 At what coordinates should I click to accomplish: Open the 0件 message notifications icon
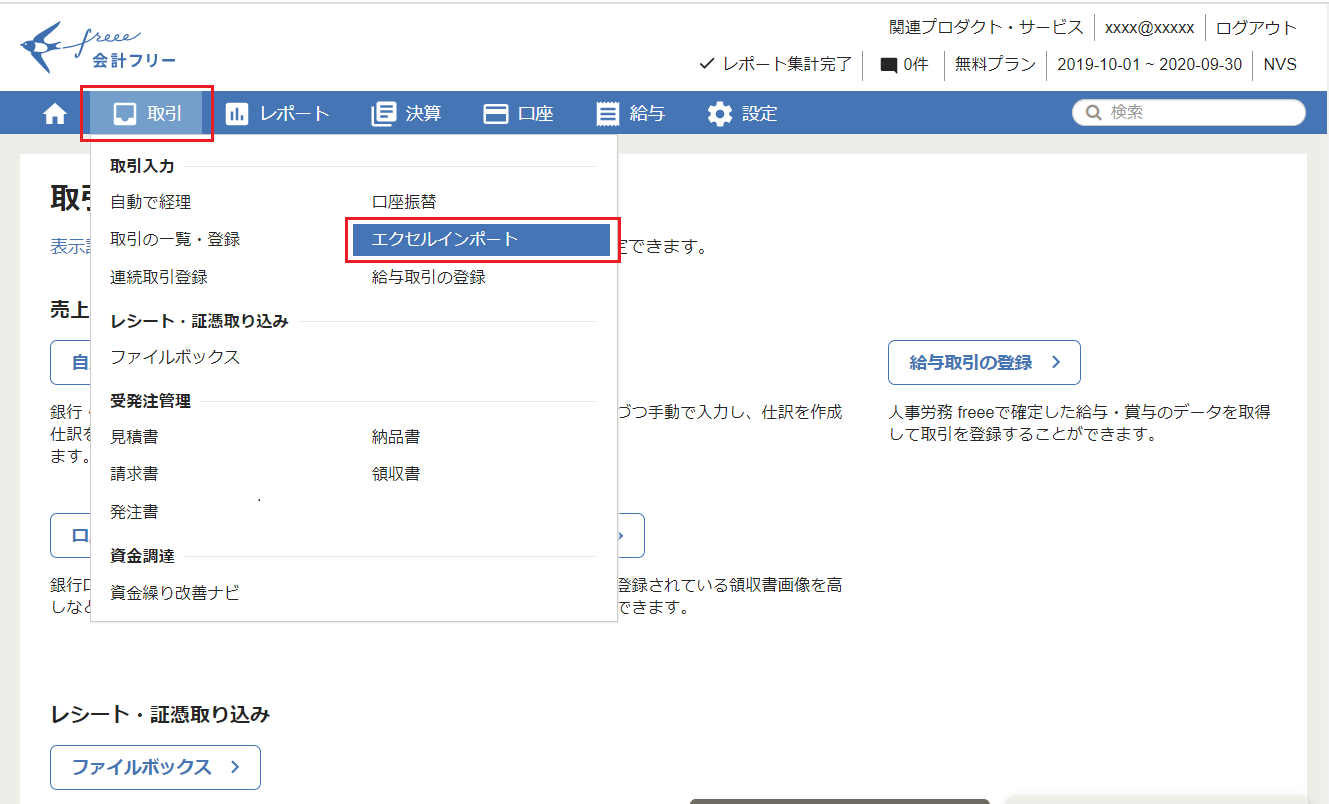click(904, 64)
